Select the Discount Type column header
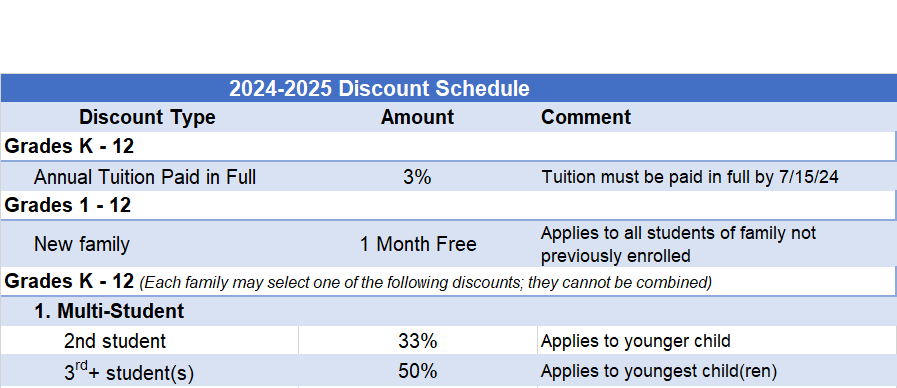This screenshot has height=388, width=897. [147, 117]
